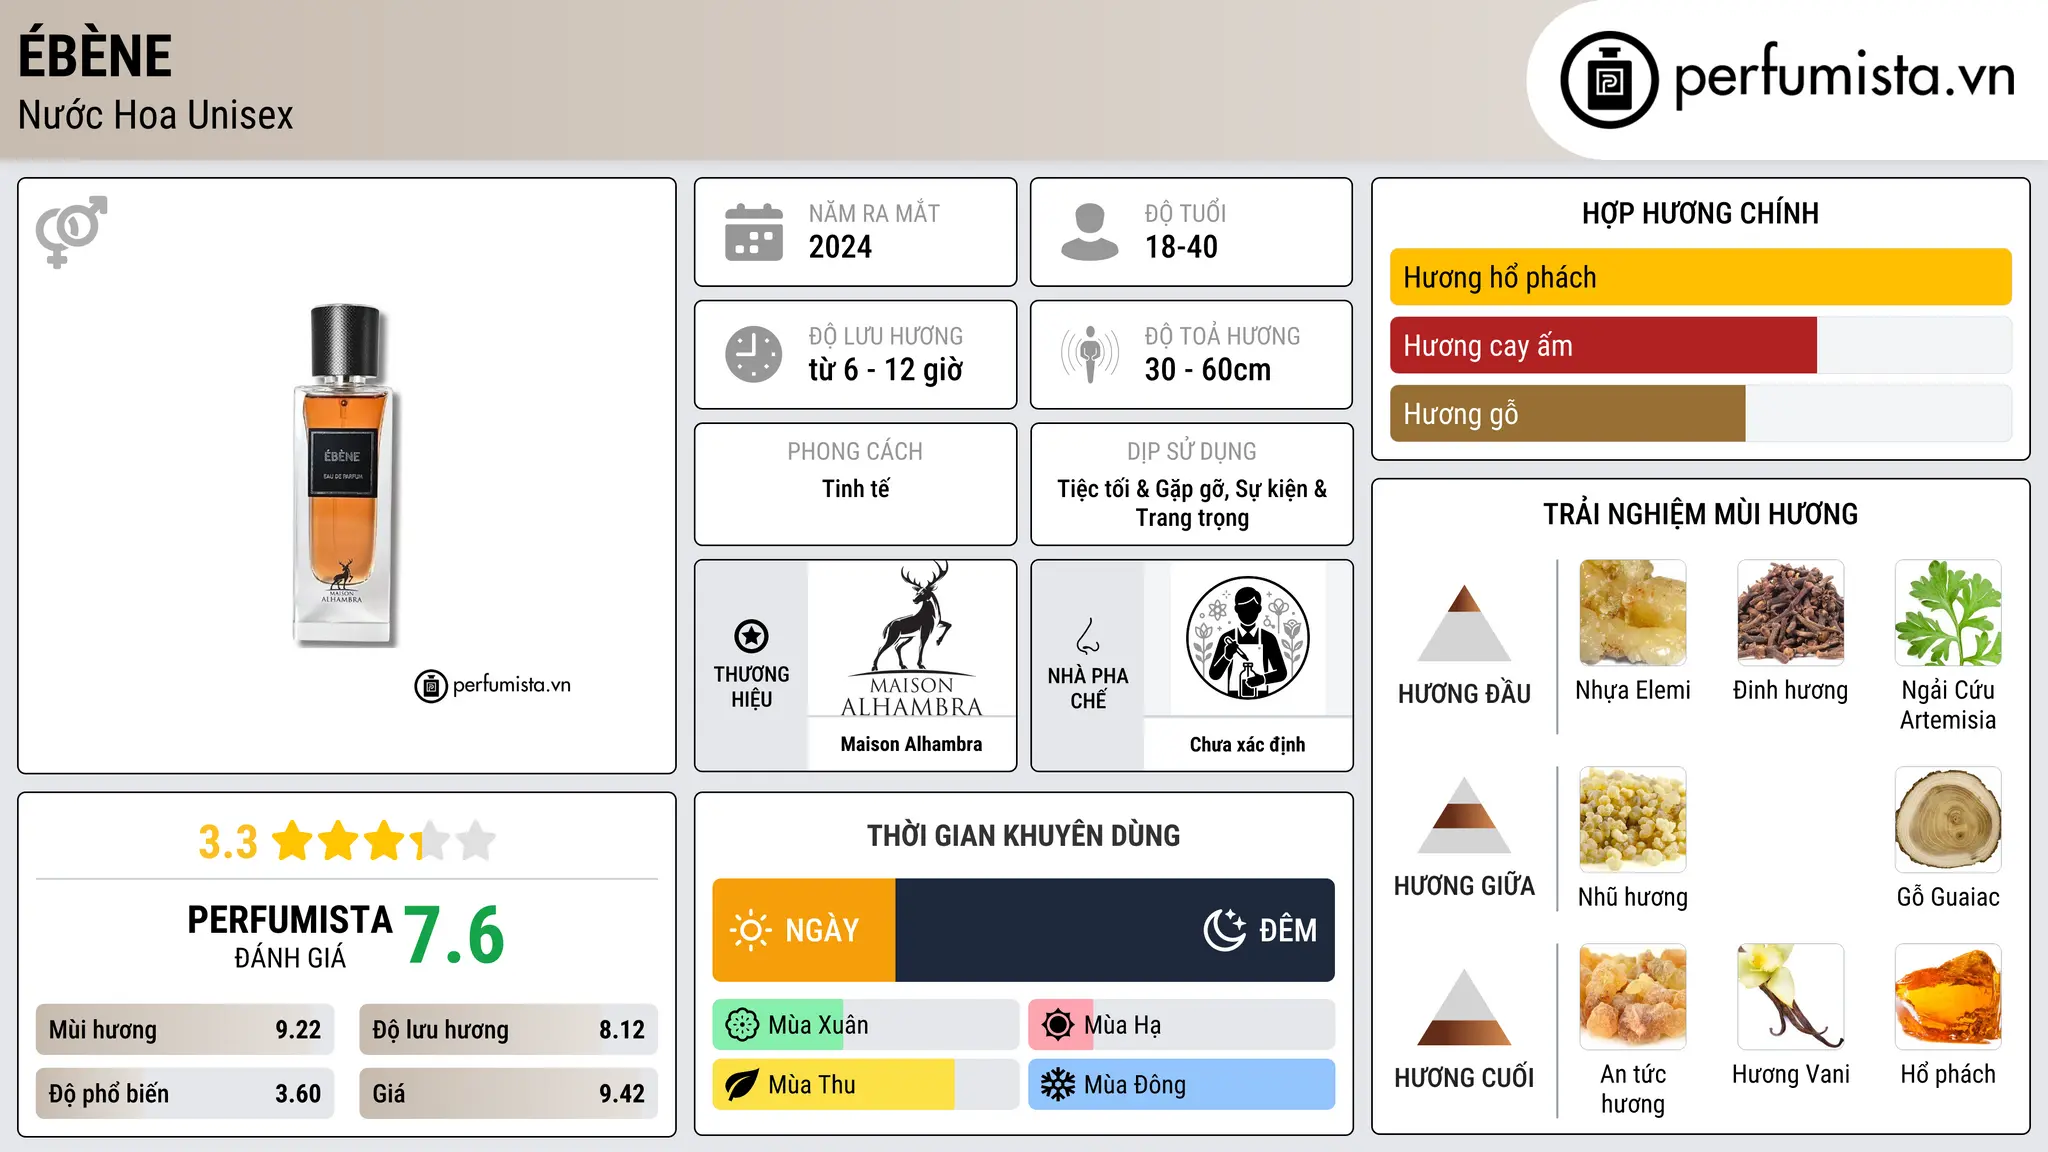Click the Nước Hoa Unisex subtitle
The height and width of the screenshot is (1152, 2048).
[x=156, y=116]
